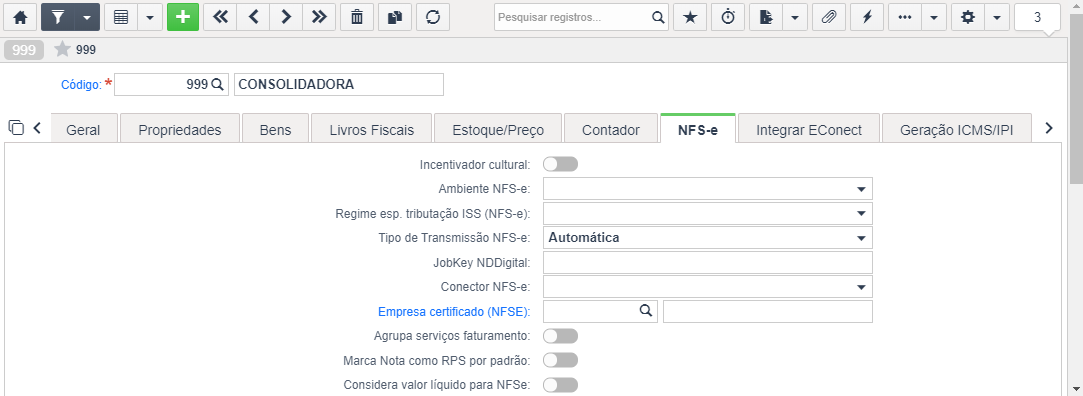
Task: Switch to grid view icon
Action: [121, 17]
